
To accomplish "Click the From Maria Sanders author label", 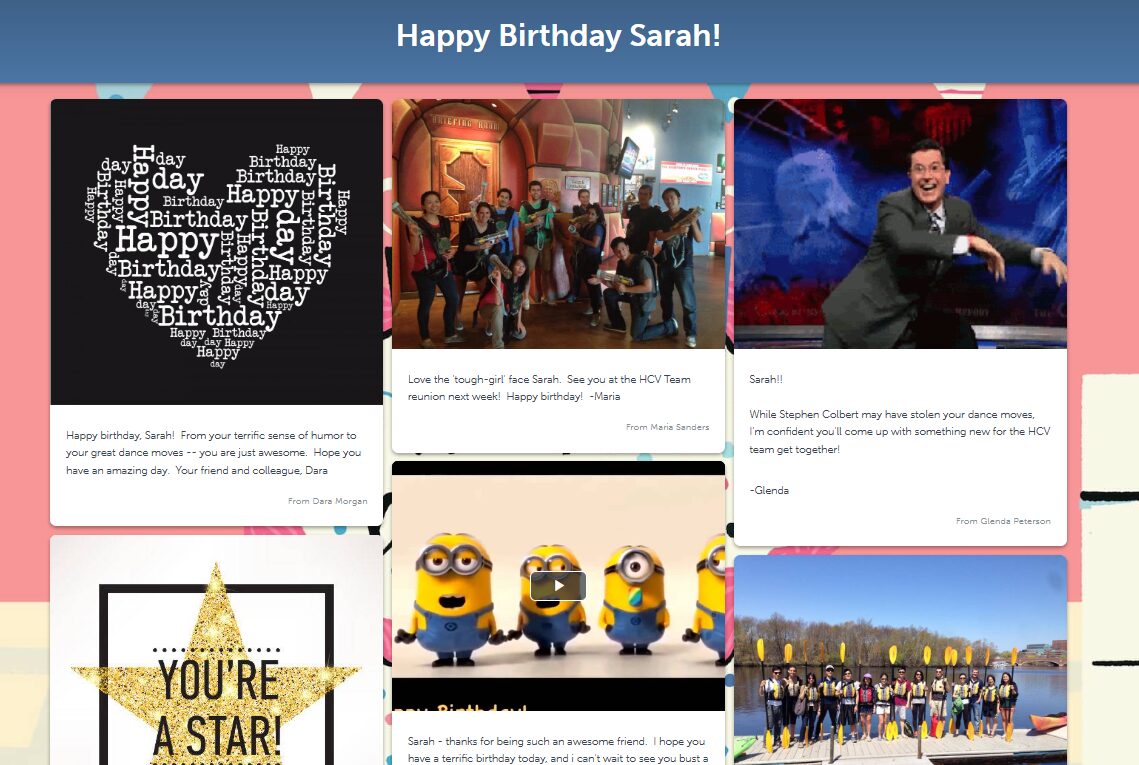I will 667,427.
